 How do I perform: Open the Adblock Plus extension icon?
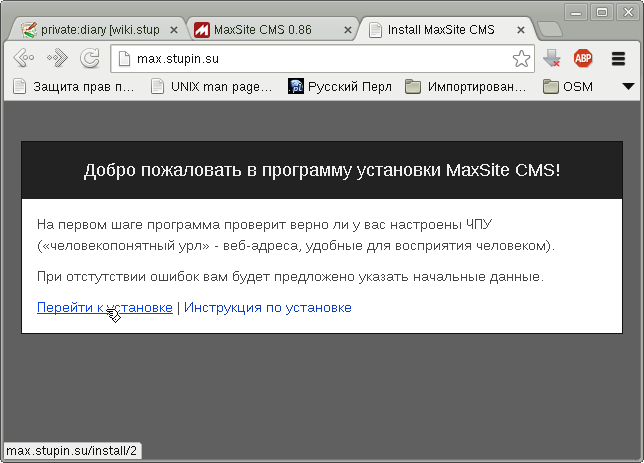point(583,58)
